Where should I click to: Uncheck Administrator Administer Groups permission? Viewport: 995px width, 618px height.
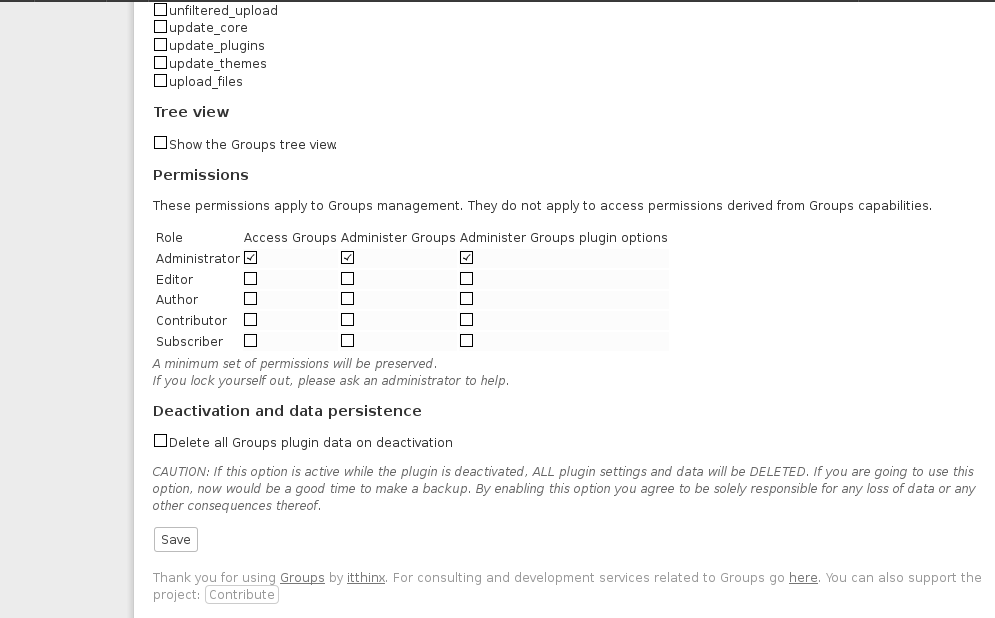[347, 258]
